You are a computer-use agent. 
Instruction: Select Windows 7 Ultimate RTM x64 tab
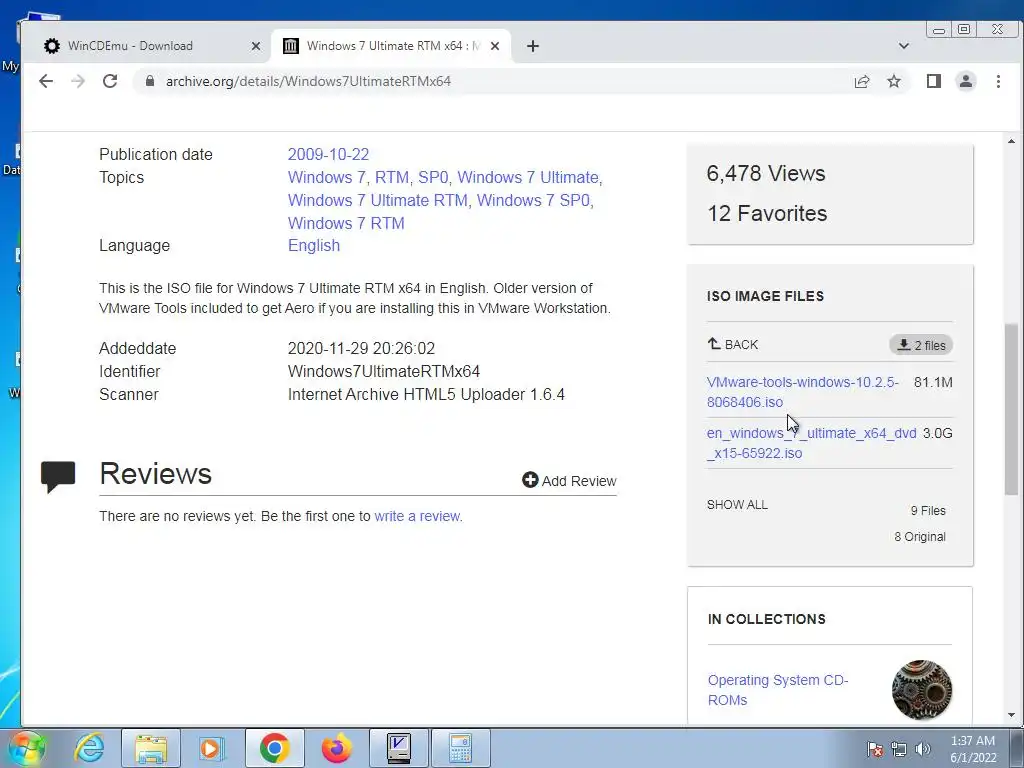[392, 46]
